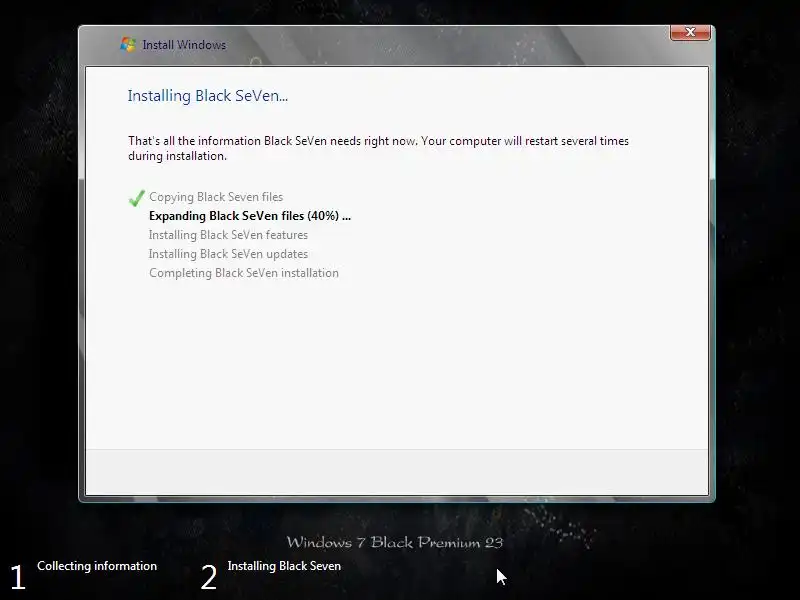
Task: Click 'Expanding Black SeVen files (40%)' step
Action: (250, 216)
